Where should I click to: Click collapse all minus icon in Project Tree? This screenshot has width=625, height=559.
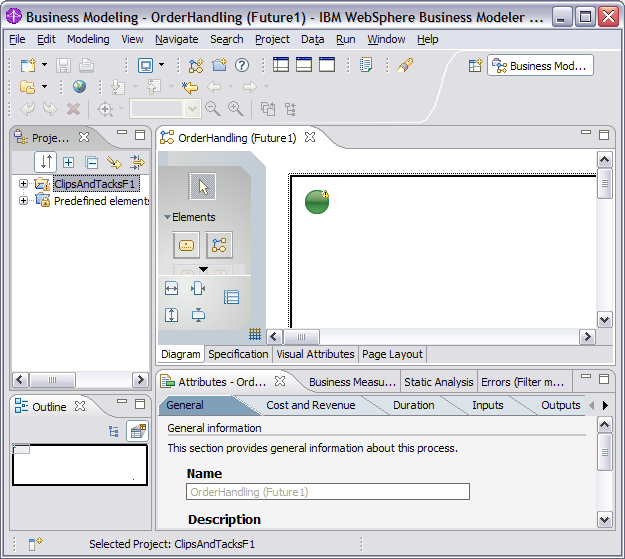(x=92, y=163)
